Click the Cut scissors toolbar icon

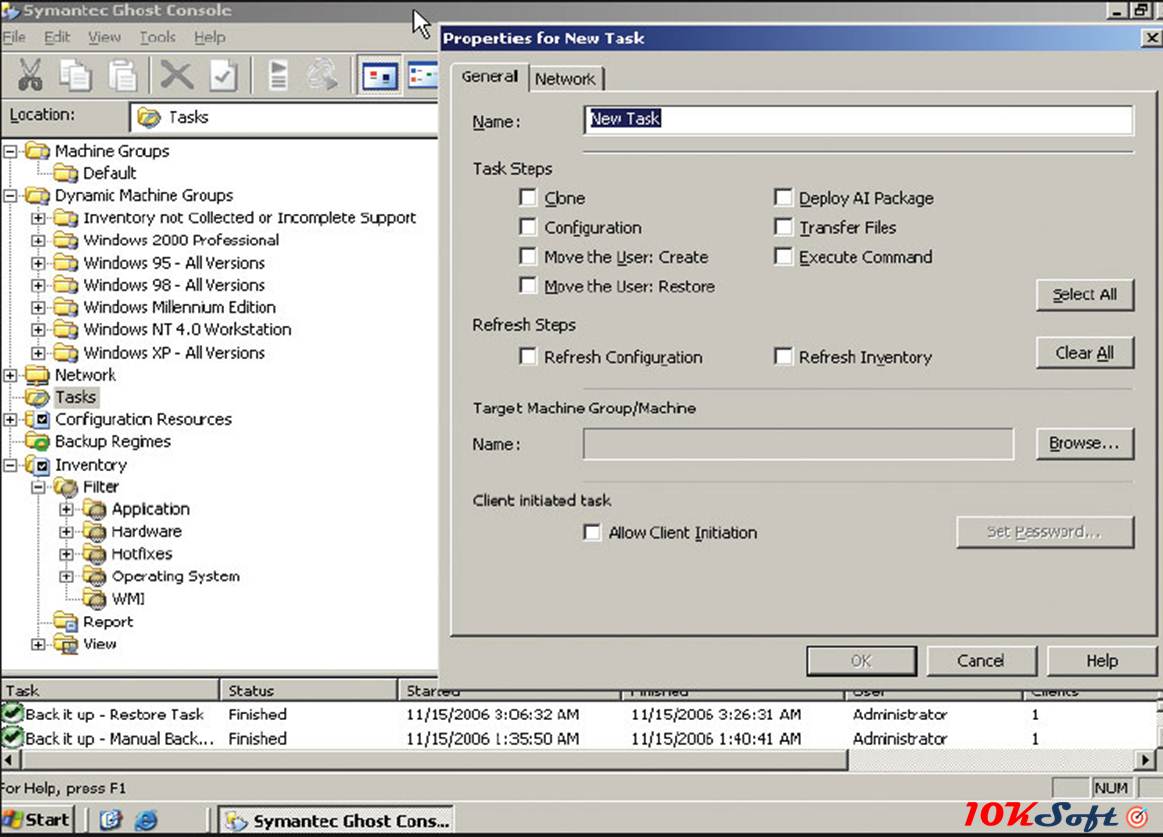click(x=30, y=75)
